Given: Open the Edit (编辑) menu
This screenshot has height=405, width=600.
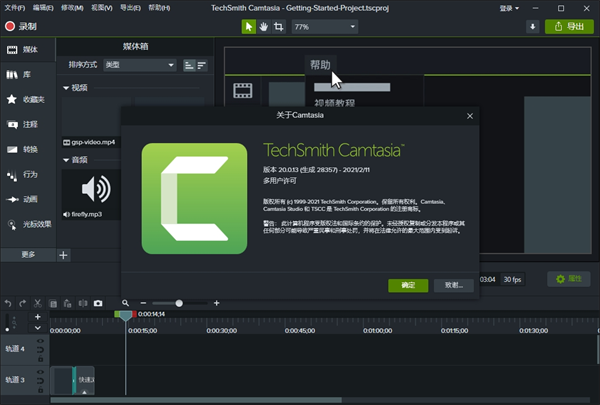Looking at the screenshot, I should click(x=43, y=7).
